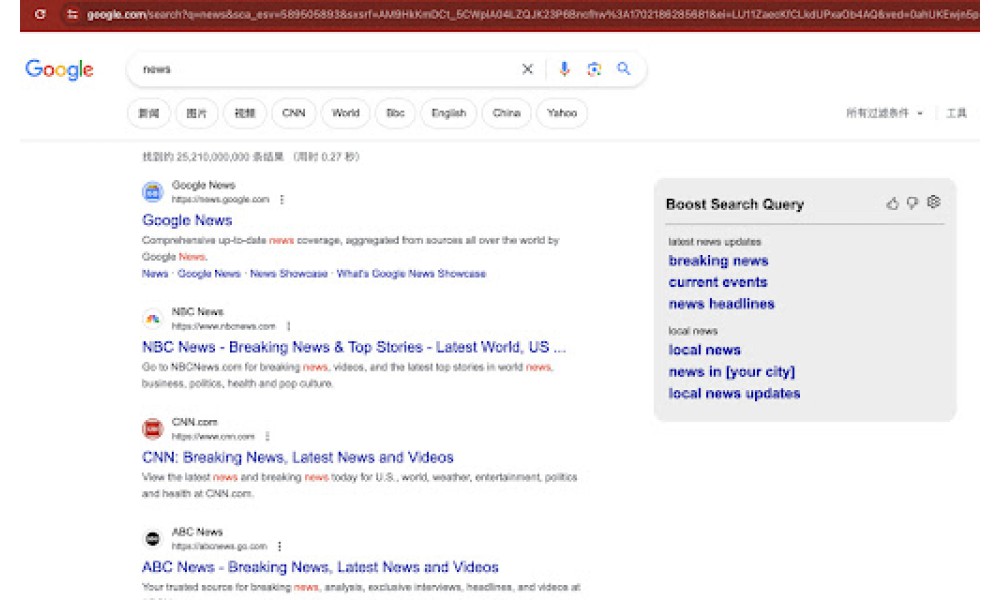The image size is (1000, 600).
Task: Open ABC News - Breaking News result title
Action: click(320, 567)
